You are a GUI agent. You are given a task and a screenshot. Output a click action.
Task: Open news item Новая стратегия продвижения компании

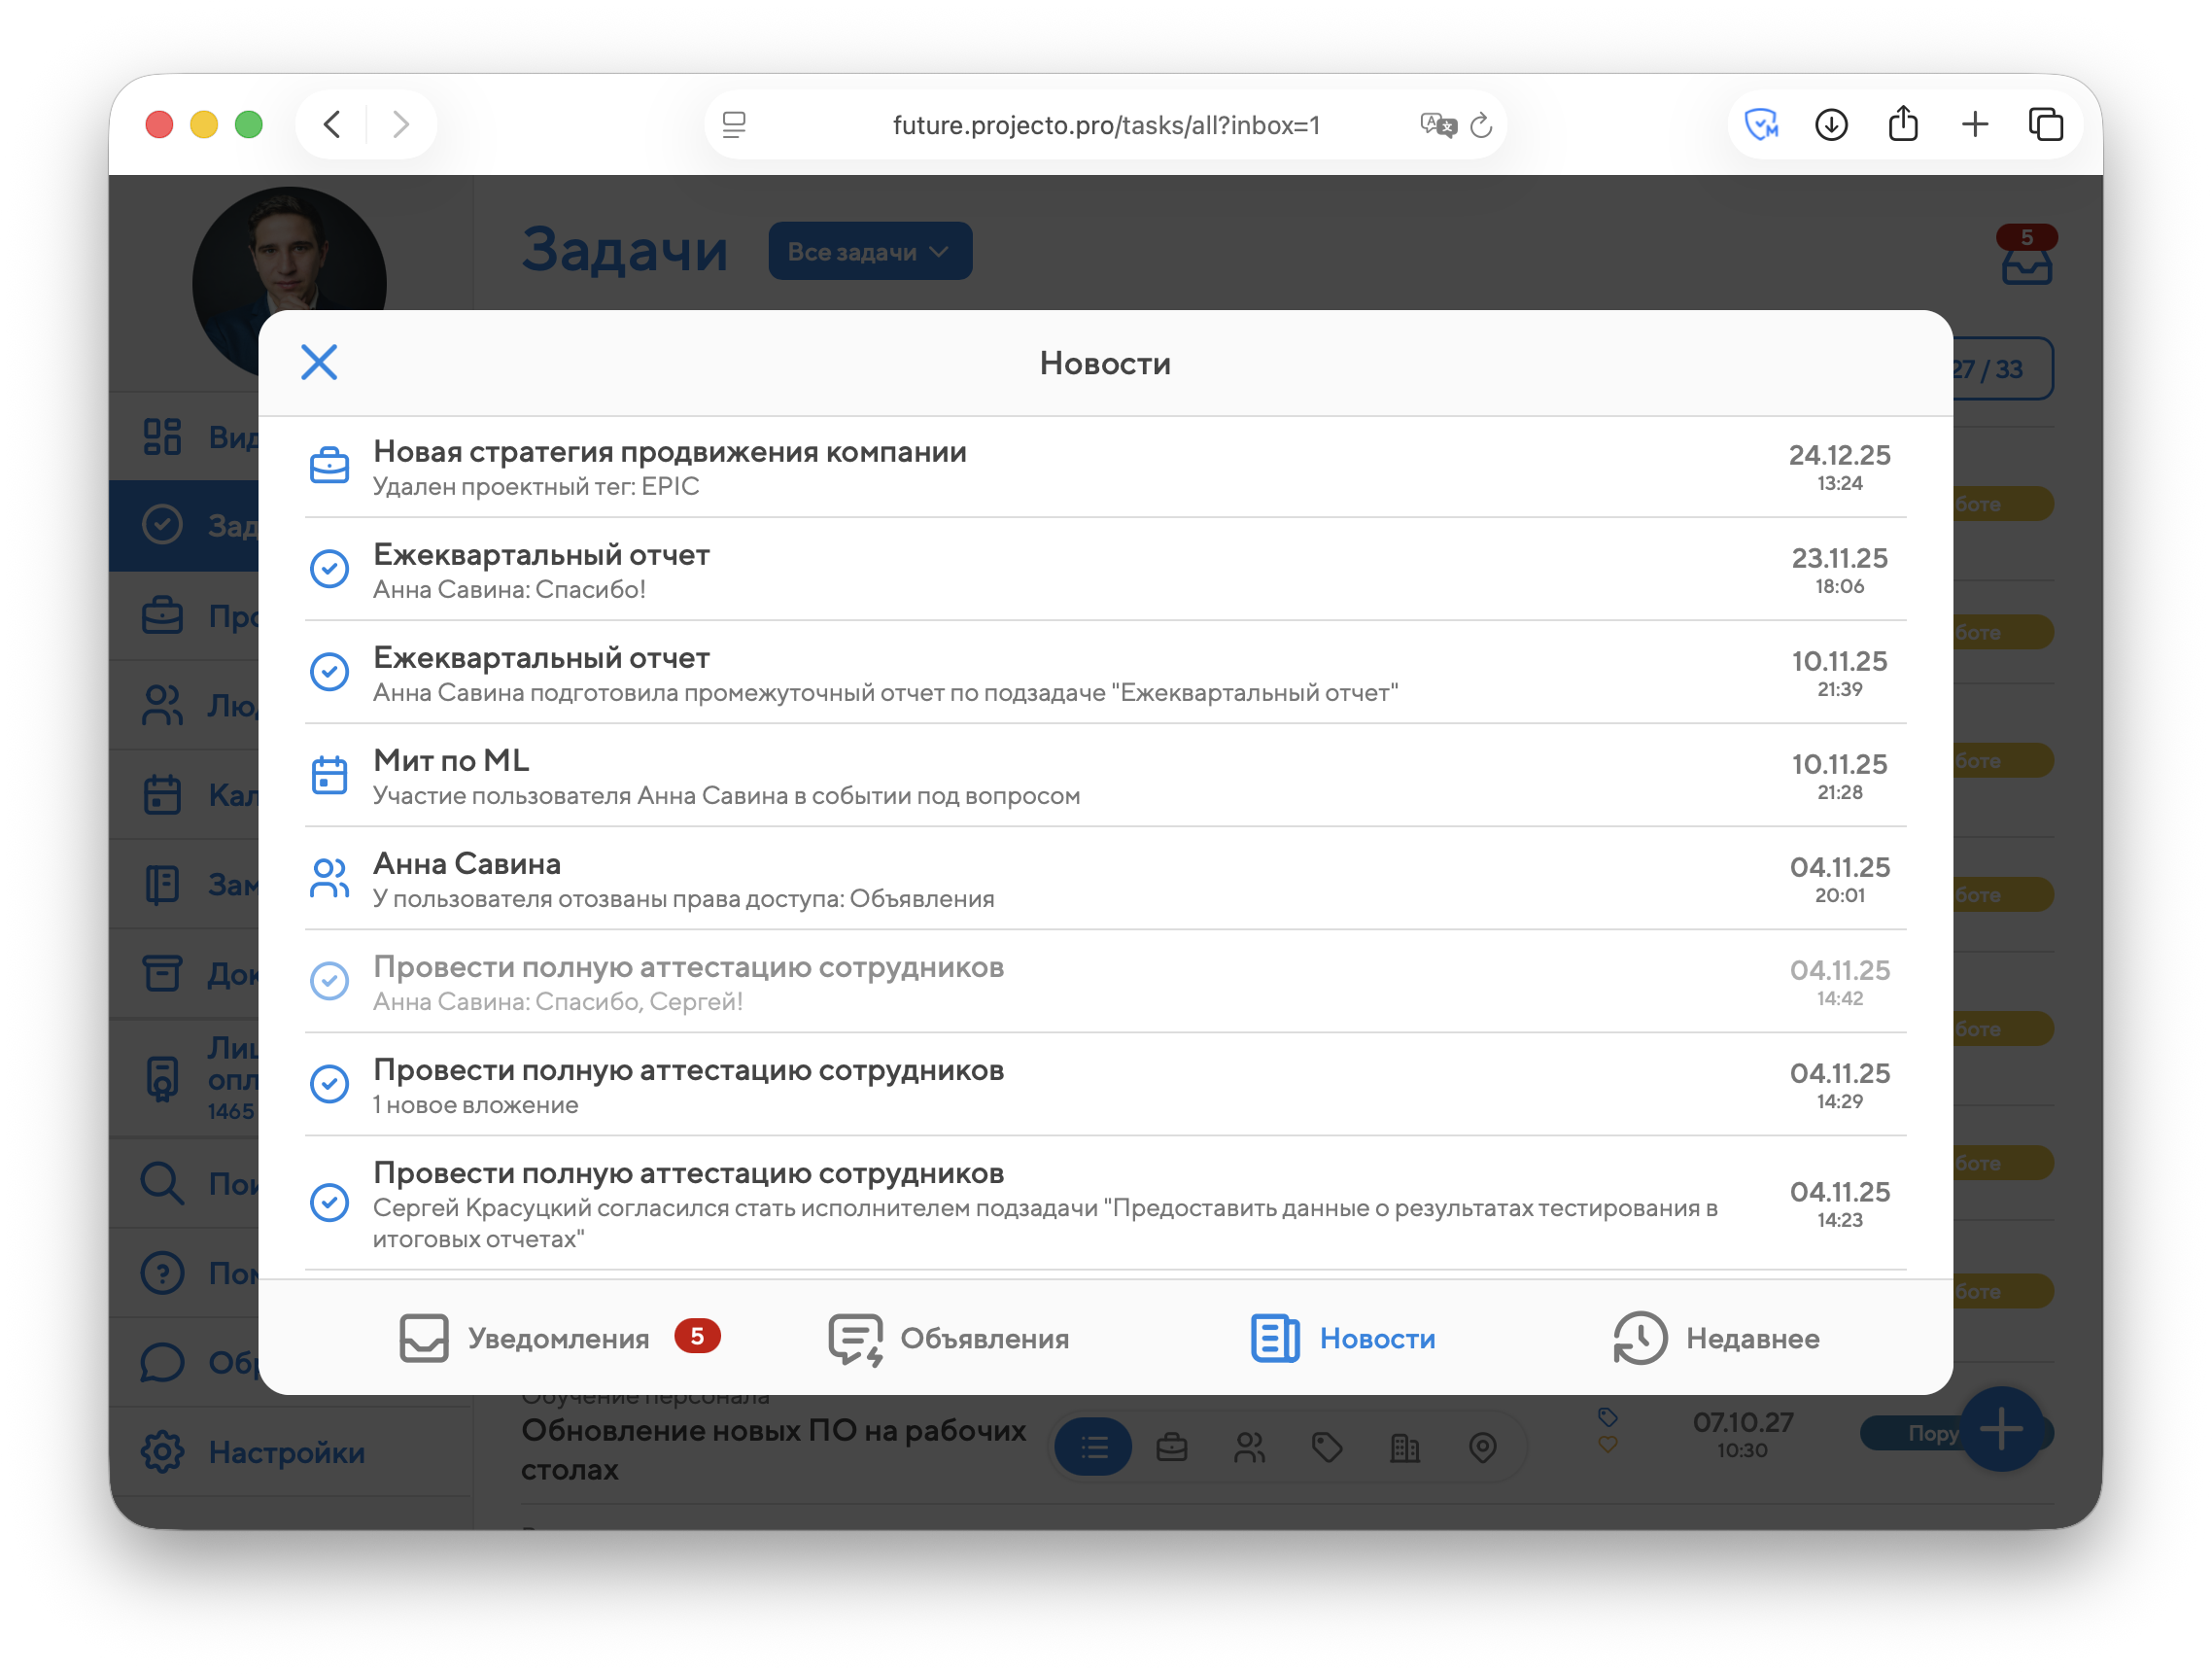coord(670,452)
